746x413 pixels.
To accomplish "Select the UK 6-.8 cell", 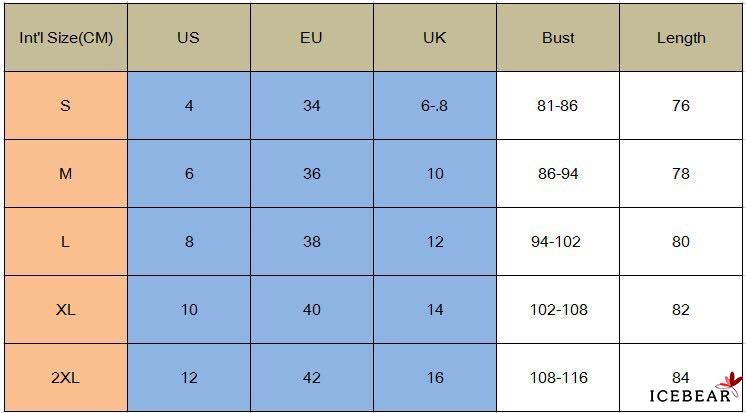I will (x=434, y=106).
